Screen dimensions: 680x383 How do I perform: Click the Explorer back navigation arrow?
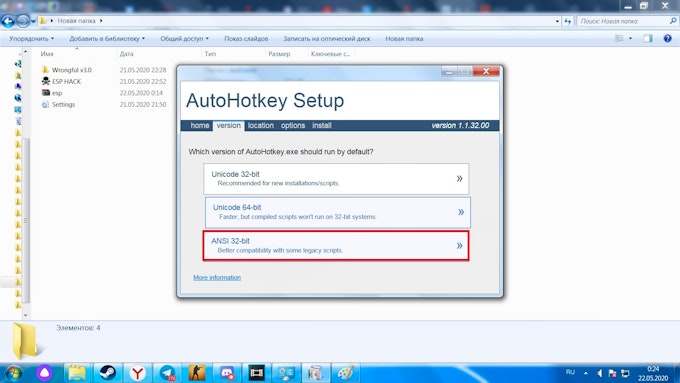tap(8, 21)
